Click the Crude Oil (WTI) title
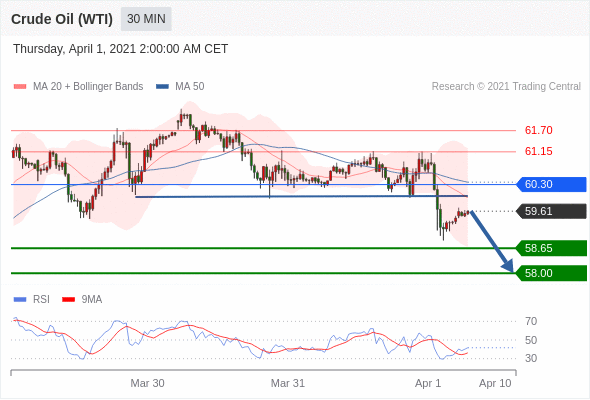 62,19
